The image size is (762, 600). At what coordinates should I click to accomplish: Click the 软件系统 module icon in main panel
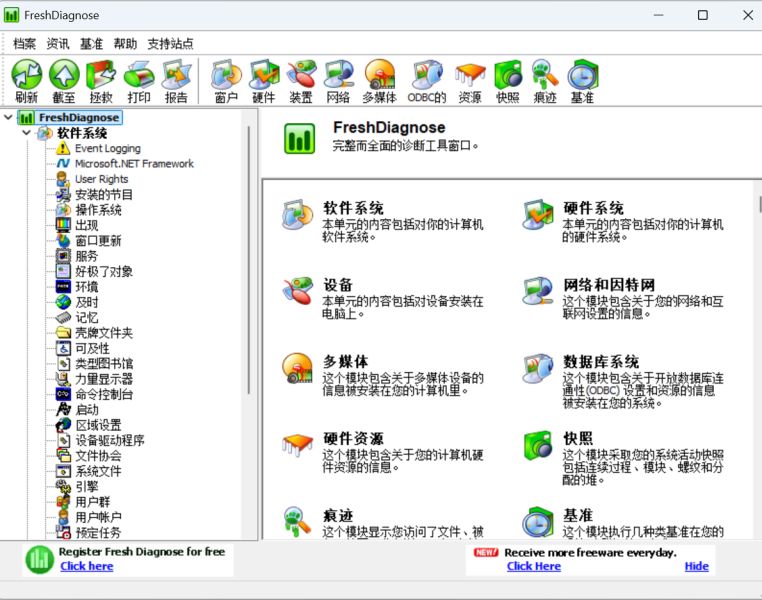point(297,215)
